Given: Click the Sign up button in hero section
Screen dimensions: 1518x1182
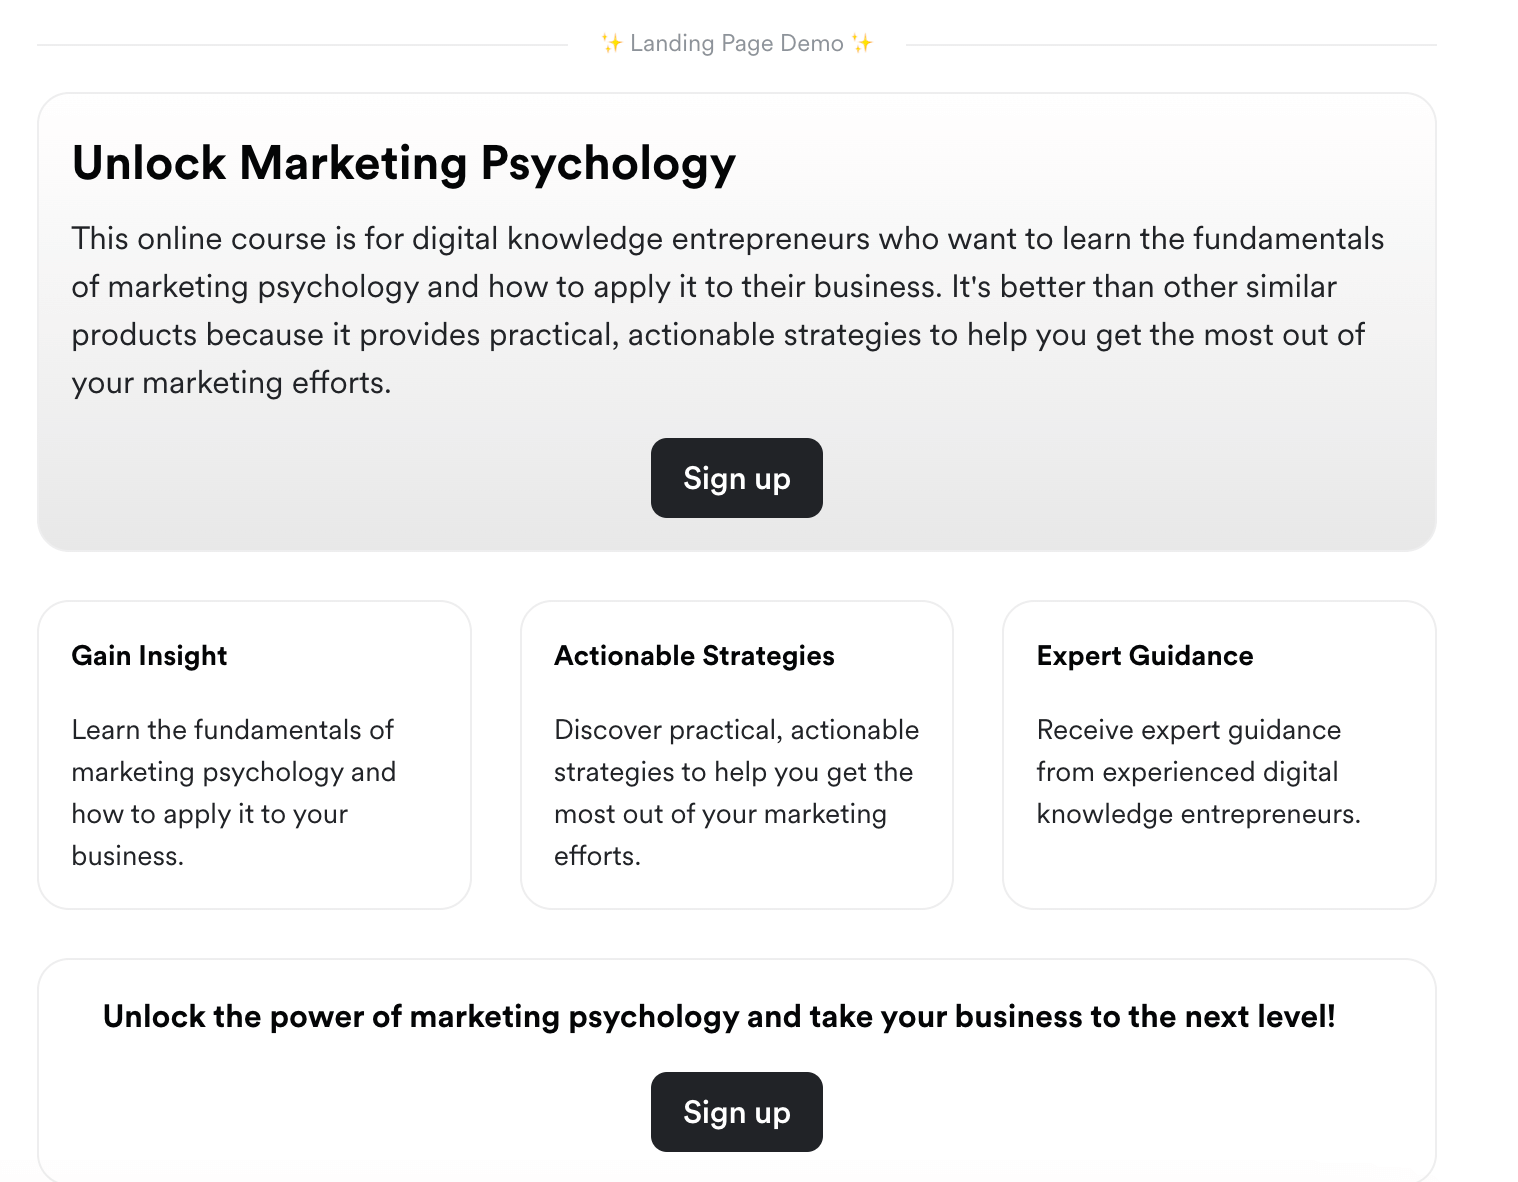Looking at the screenshot, I should 736,478.
